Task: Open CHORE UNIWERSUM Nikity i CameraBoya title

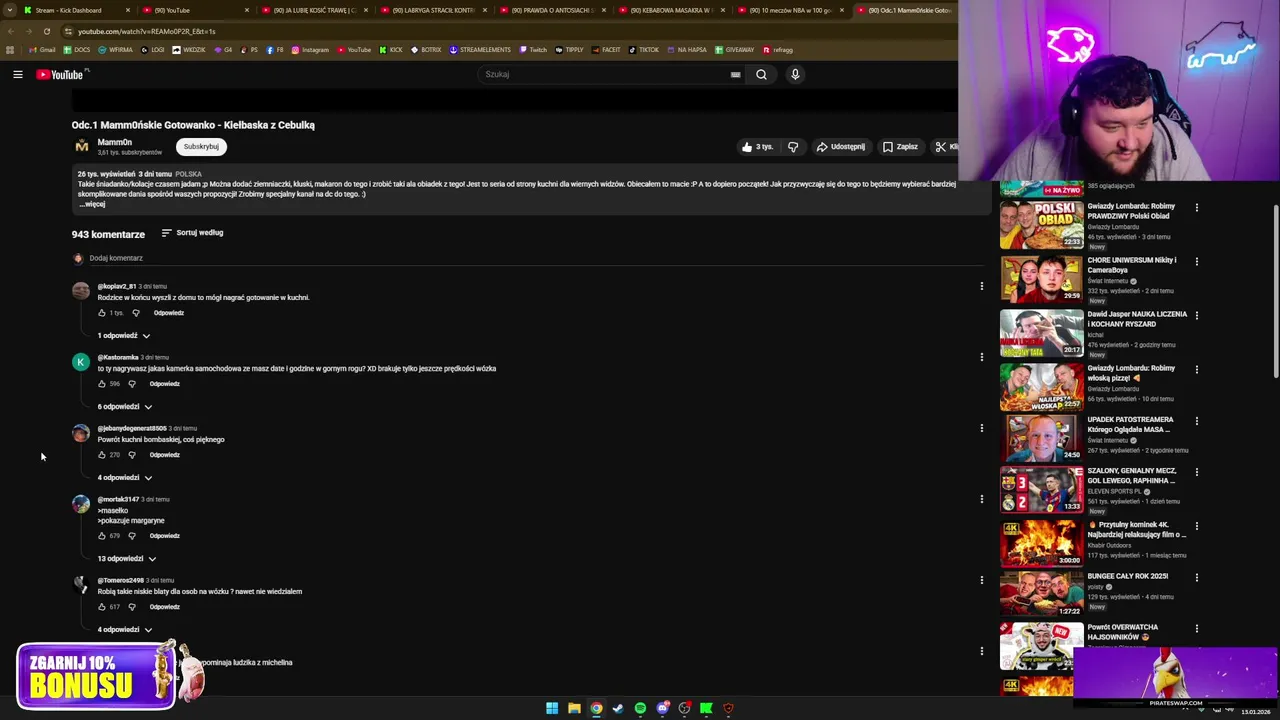Action: click(x=1132, y=265)
